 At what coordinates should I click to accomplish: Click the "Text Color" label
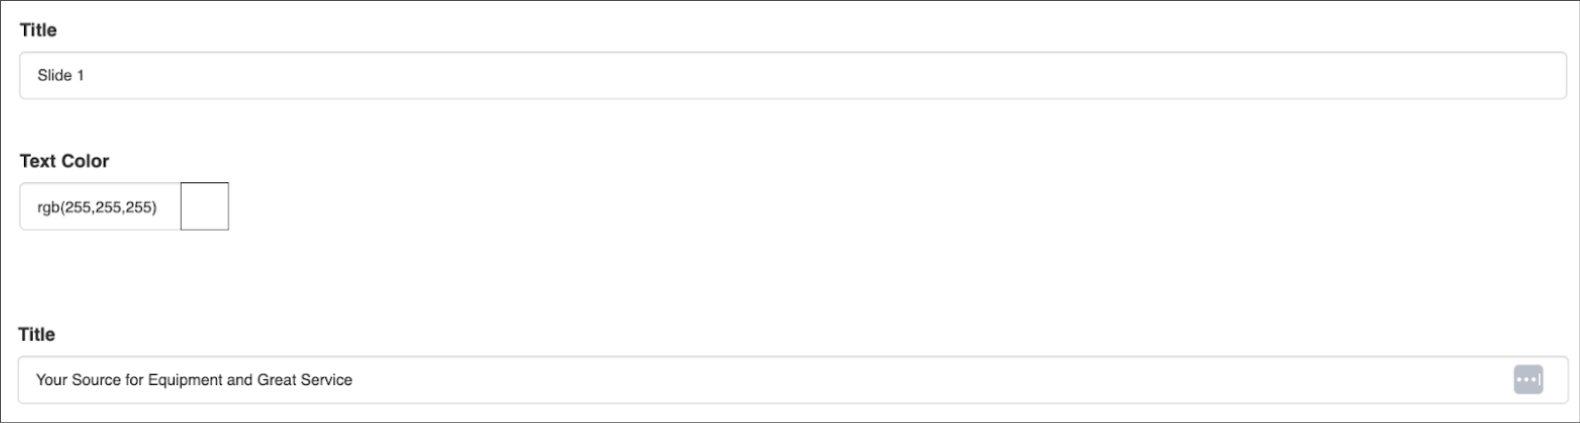(x=64, y=161)
